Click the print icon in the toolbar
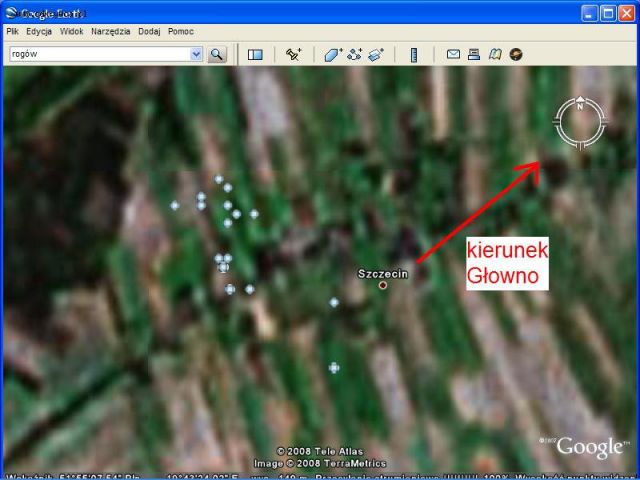The height and width of the screenshot is (480, 640). point(474,54)
